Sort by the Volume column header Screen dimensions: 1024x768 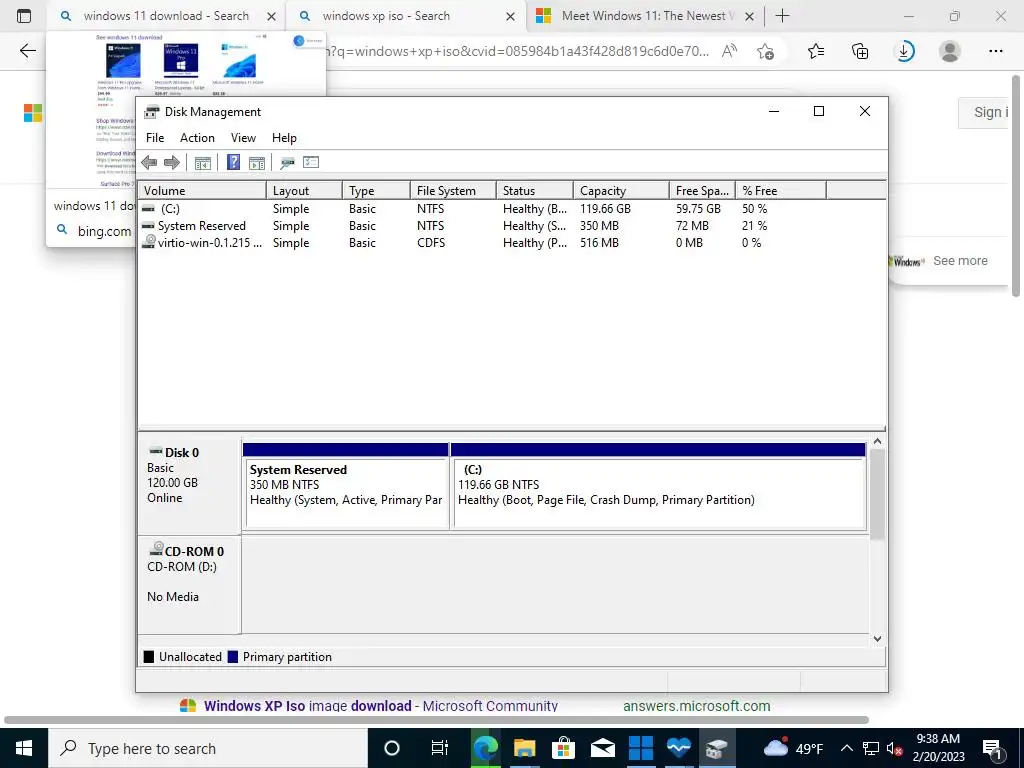(202, 191)
